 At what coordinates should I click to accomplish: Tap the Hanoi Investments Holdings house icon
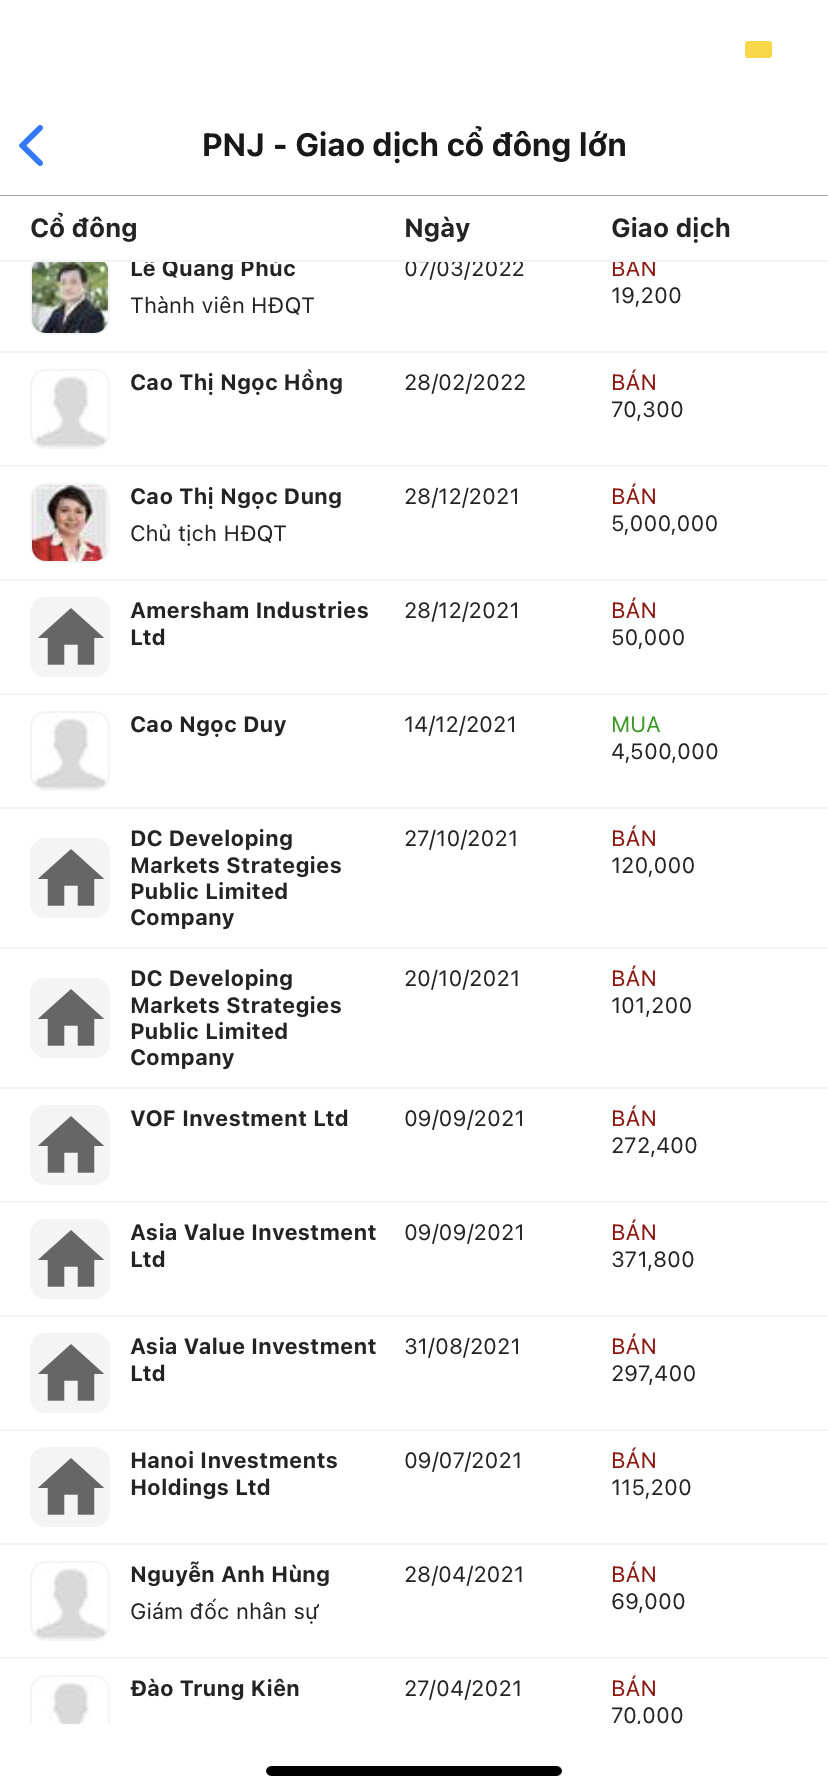(x=70, y=1487)
